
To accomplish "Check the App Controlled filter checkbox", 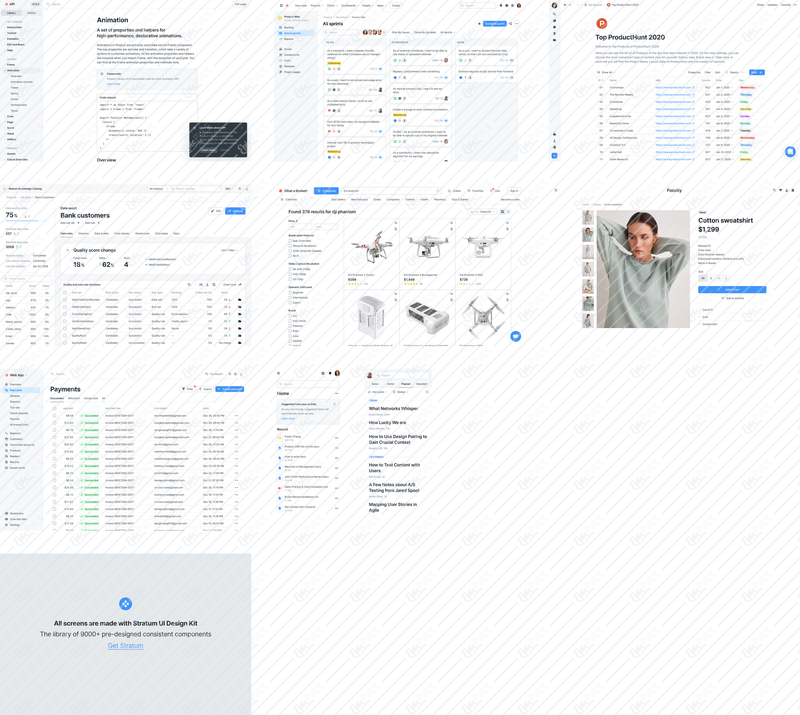I will click(290, 241).
